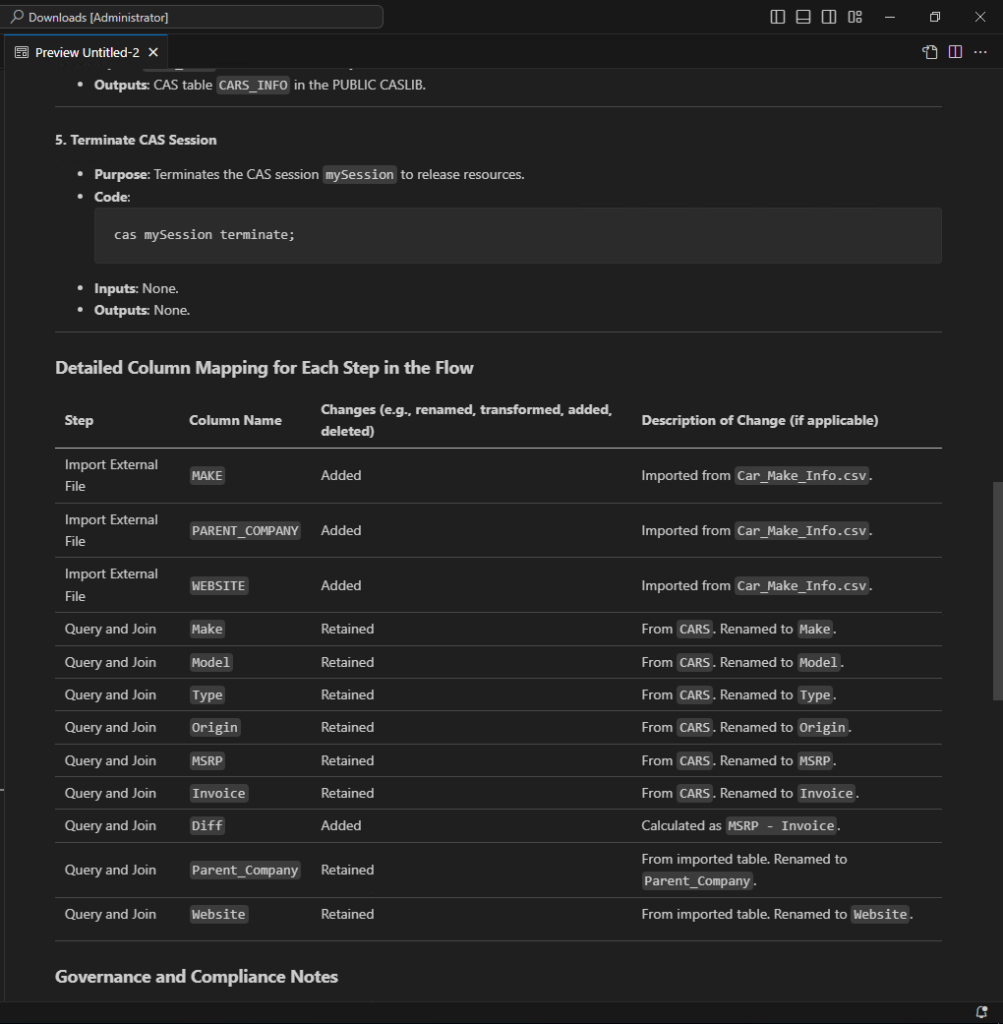Click the Governance and Compliance Notes heading

pos(196,976)
